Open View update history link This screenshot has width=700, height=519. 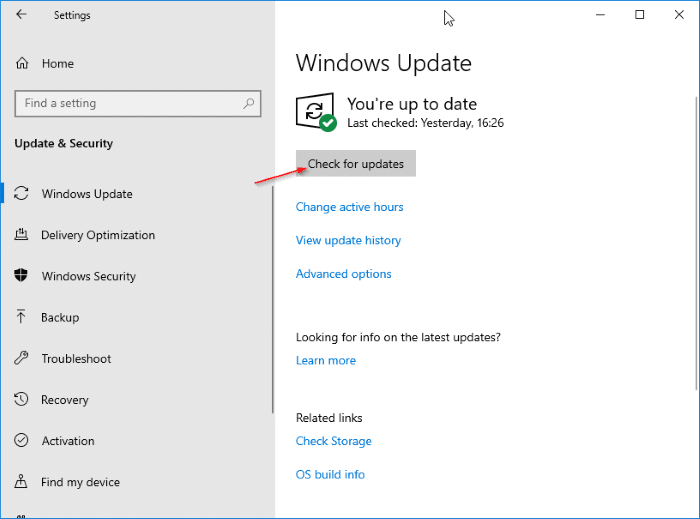click(348, 241)
